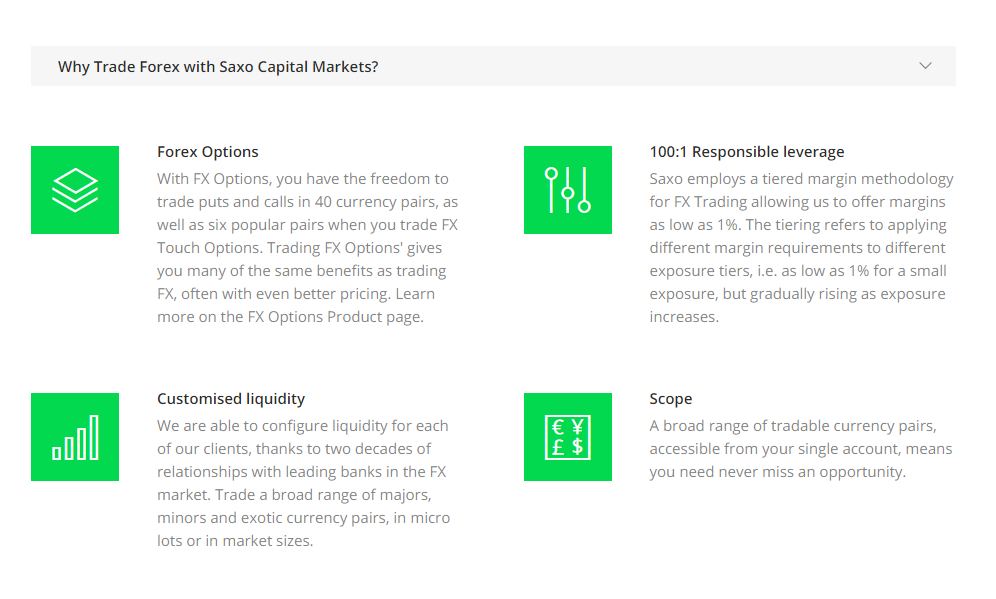
Task: Click the dollar sign in the Scope icon
Action: [577, 447]
